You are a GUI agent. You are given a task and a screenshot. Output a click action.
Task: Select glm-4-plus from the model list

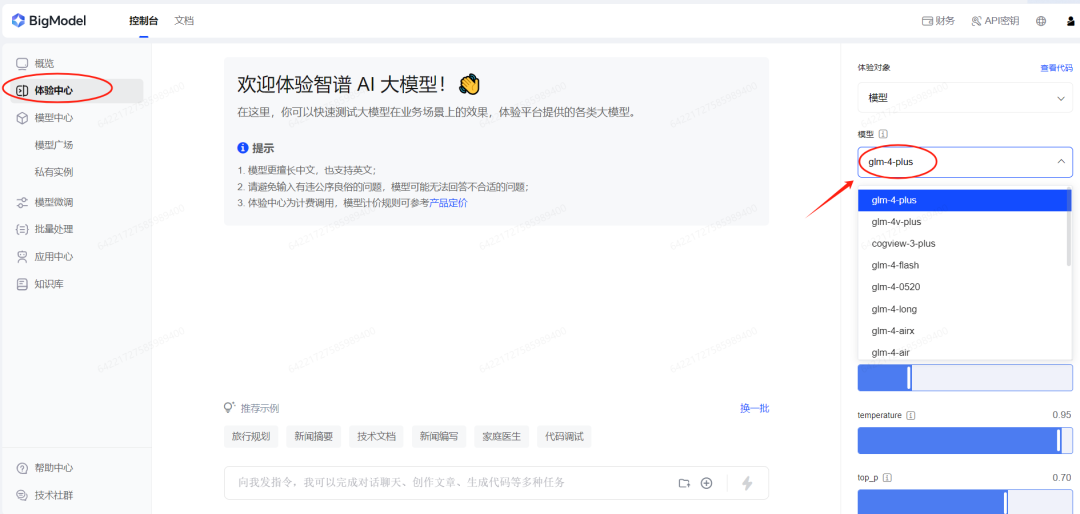point(962,200)
